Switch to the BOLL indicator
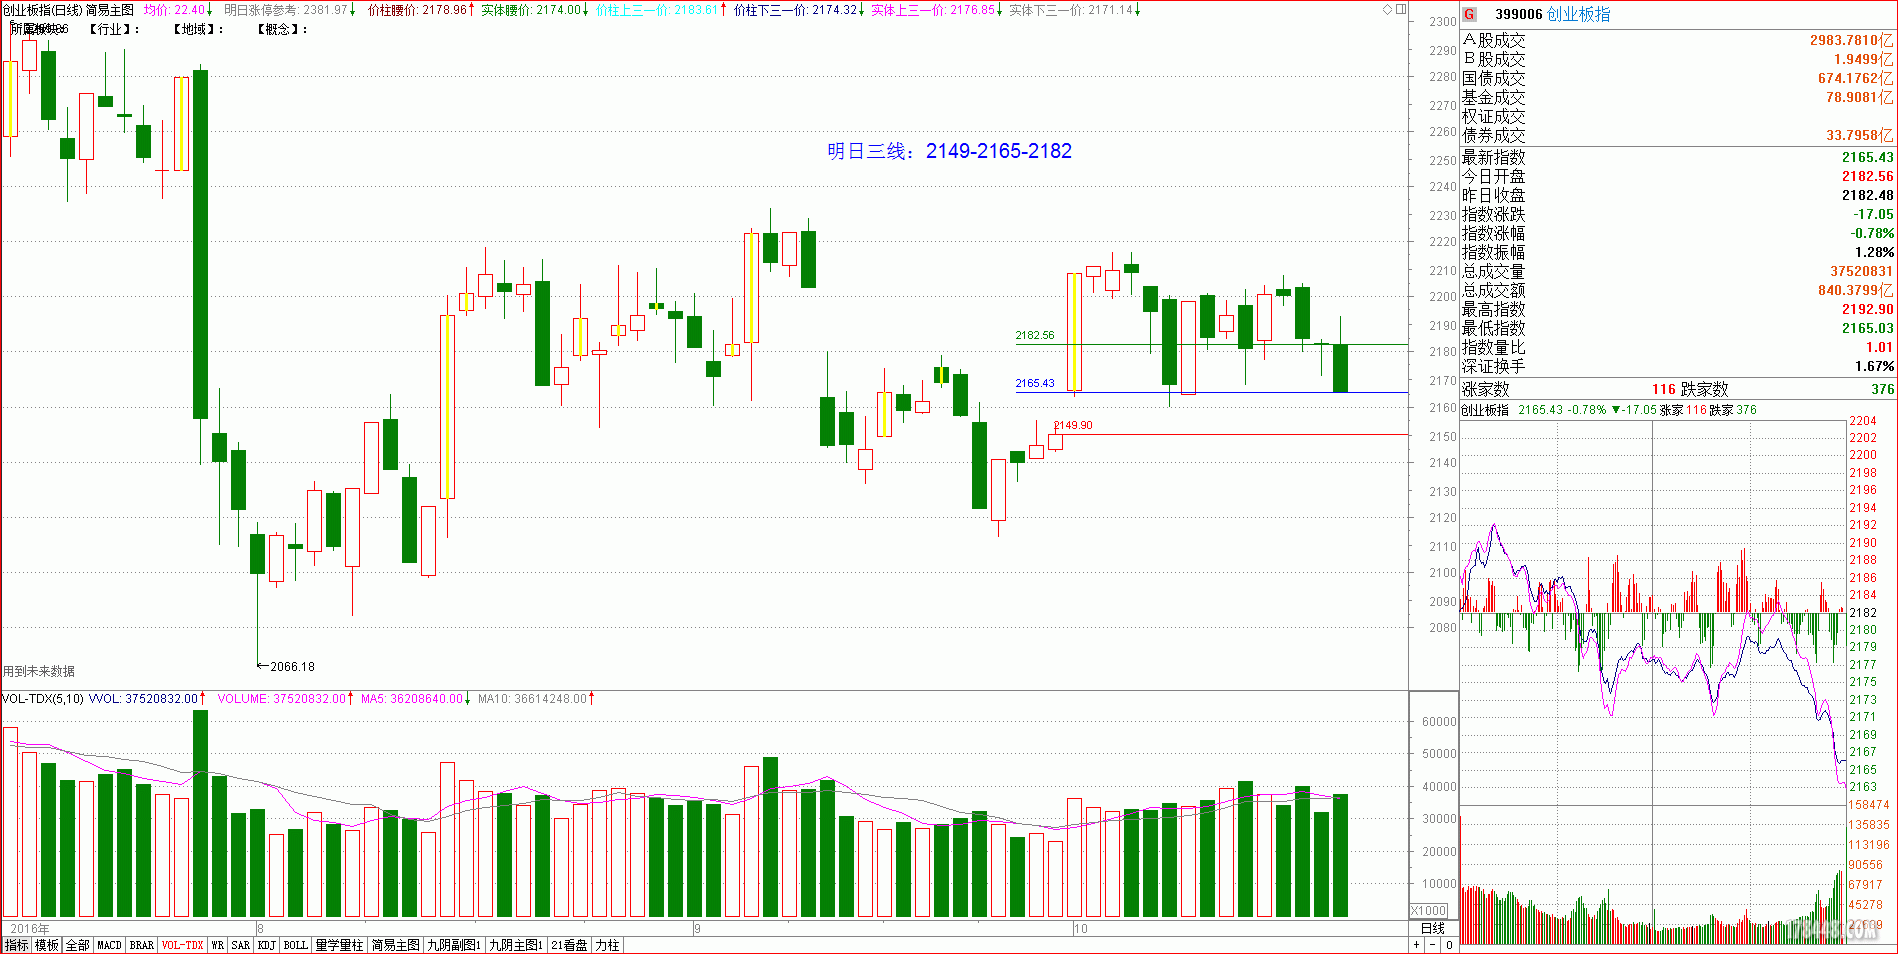1898x954 pixels. [296, 945]
